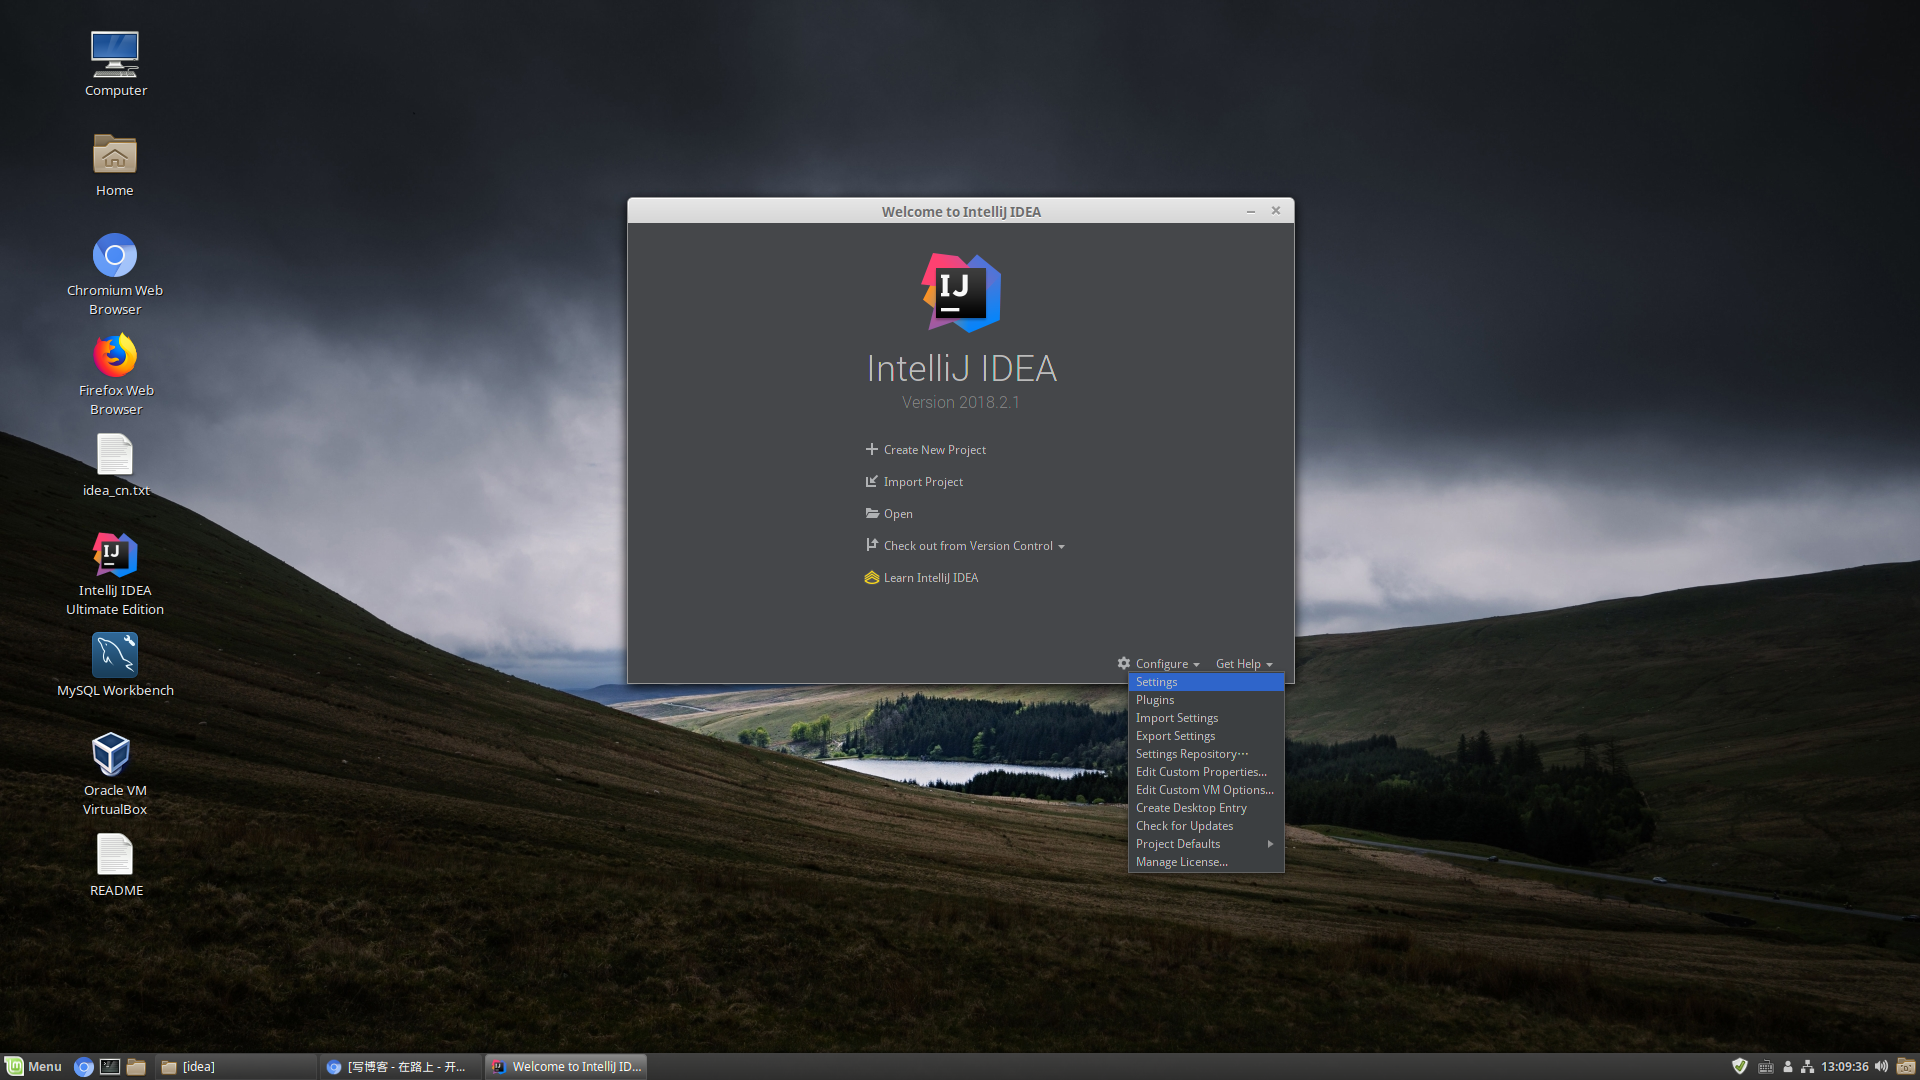Screen dimensions: 1920x1080
Task: Select Check for Updates menu item
Action: point(1206,826)
